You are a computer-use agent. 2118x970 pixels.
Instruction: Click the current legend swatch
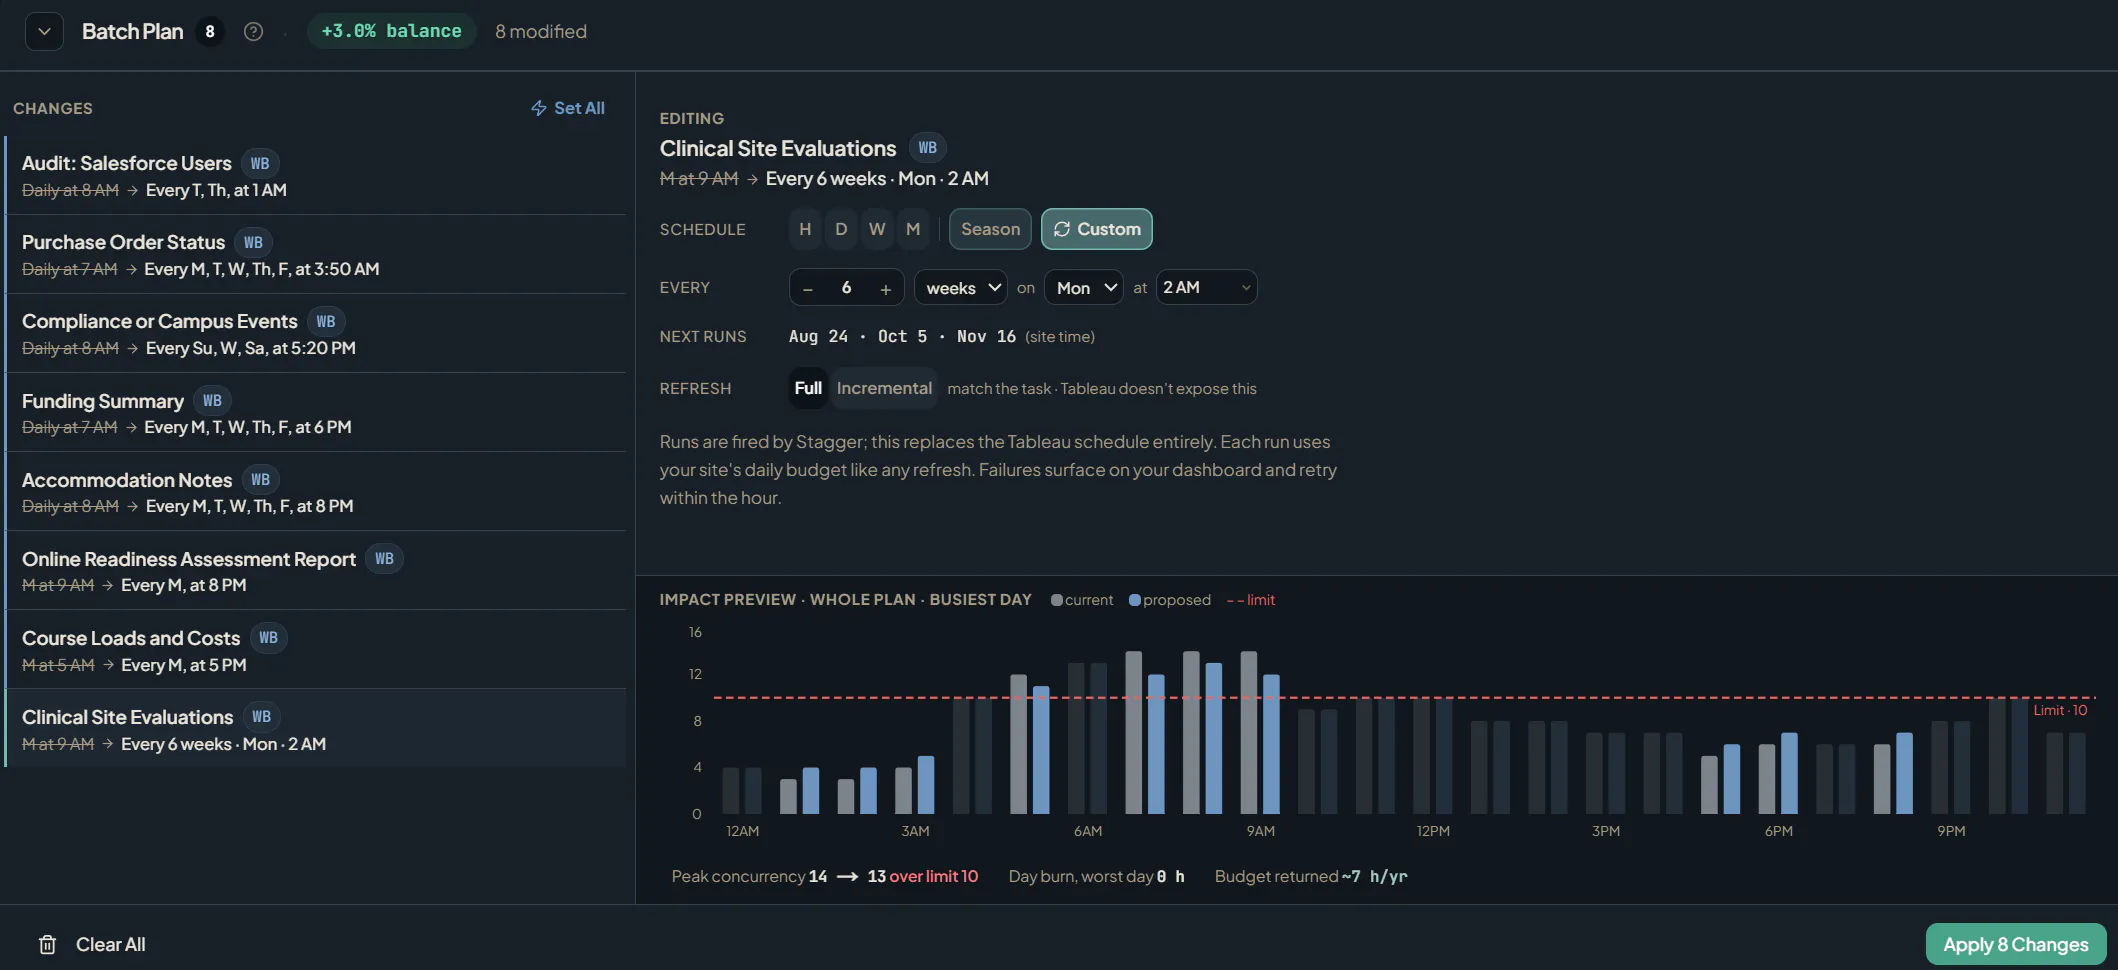pos(1056,600)
